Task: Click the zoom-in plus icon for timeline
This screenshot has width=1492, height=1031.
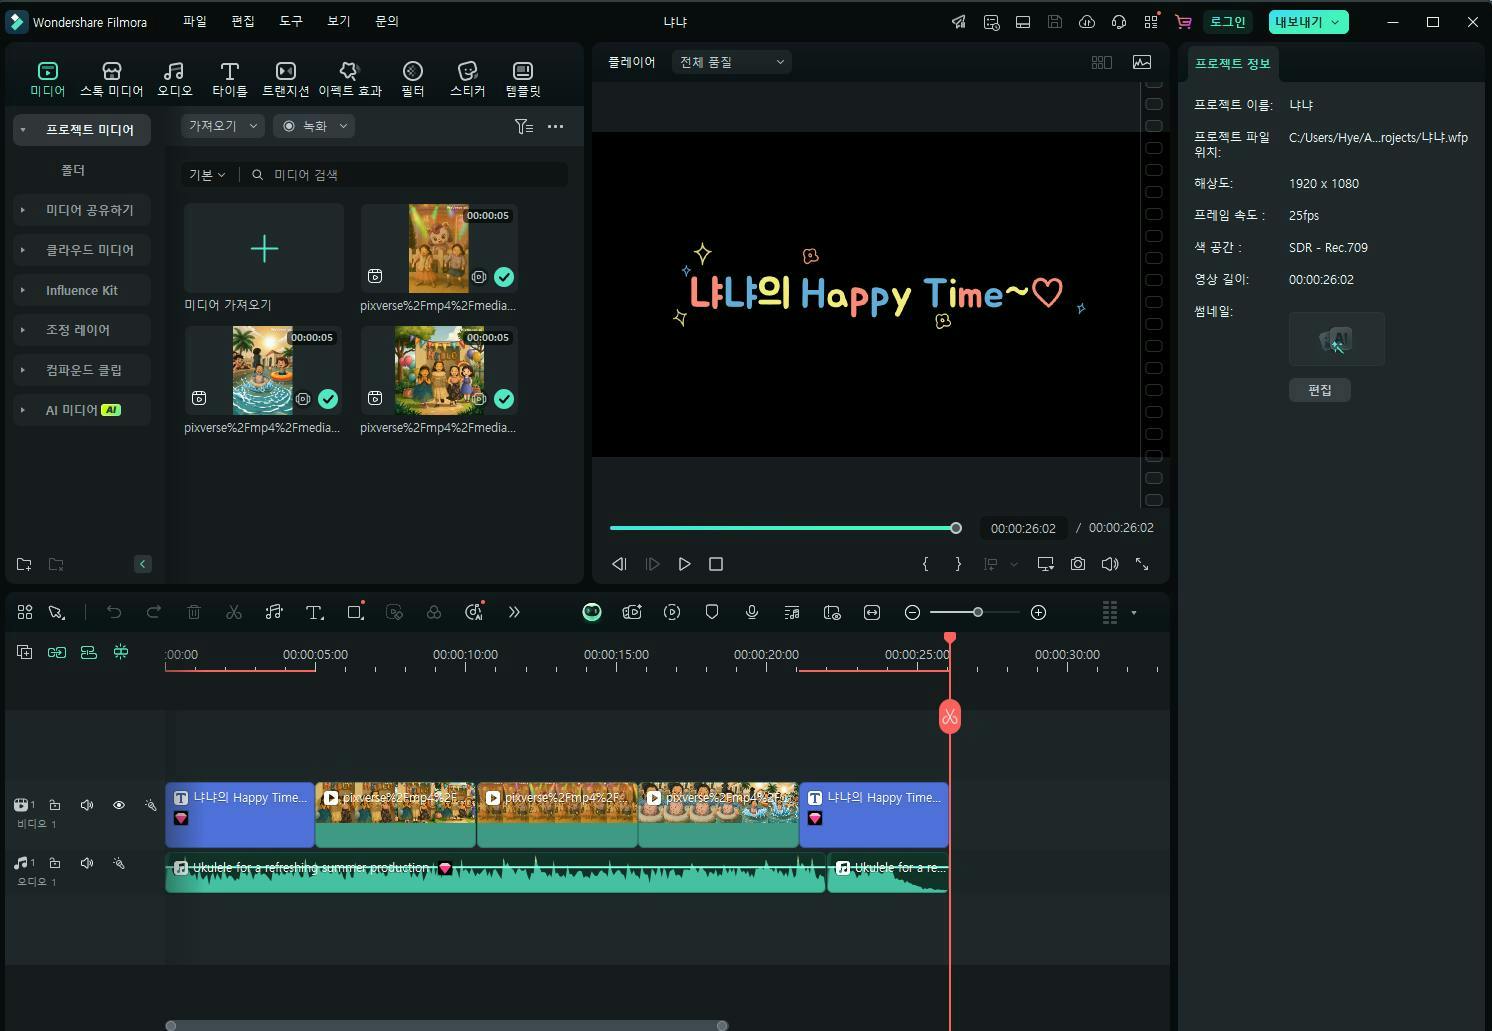Action: tap(1038, 612)
